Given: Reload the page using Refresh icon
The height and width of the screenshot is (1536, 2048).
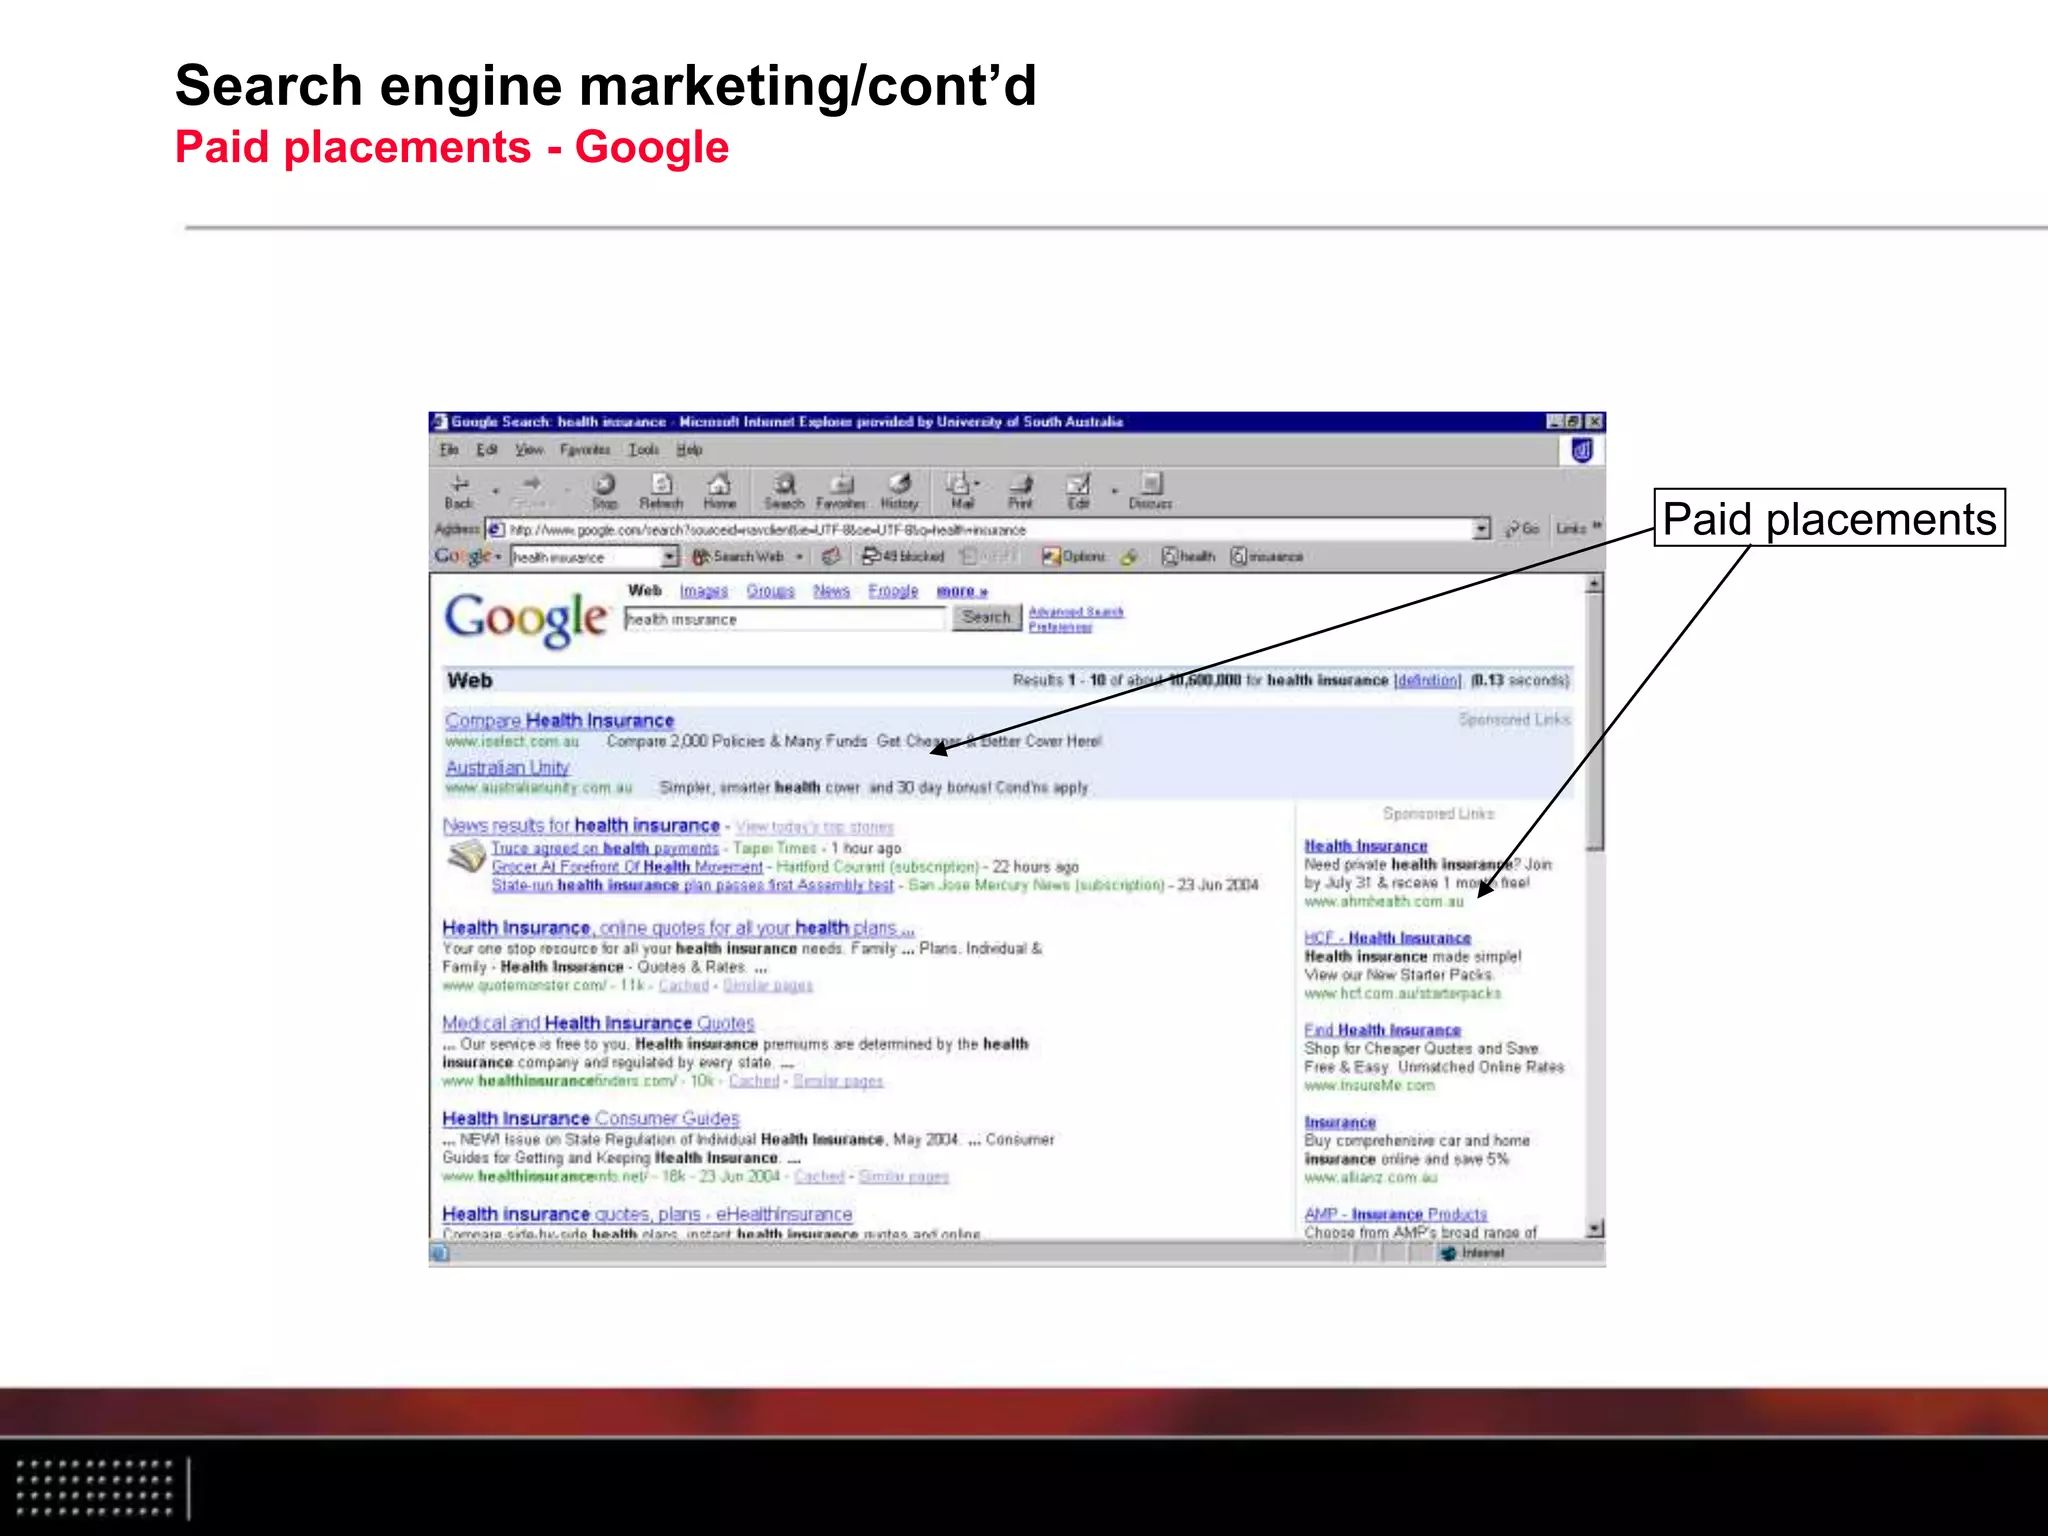Looking at the screenshot, I should click(661, 491).
